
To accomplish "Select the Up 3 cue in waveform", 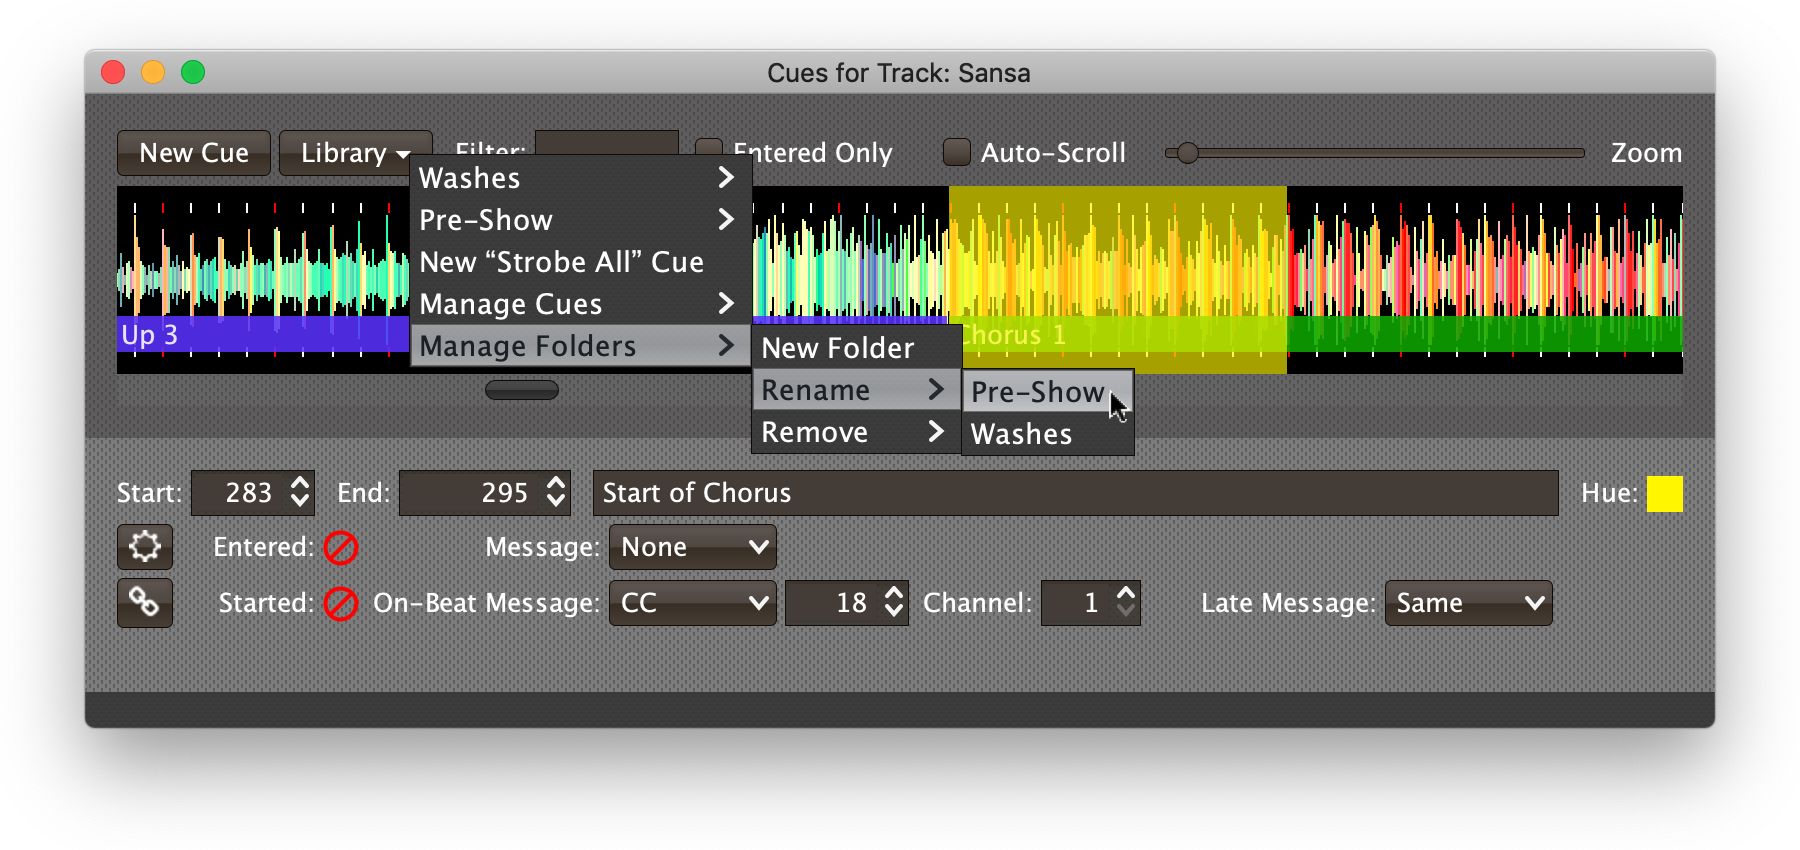I will [x=262, y=335].
